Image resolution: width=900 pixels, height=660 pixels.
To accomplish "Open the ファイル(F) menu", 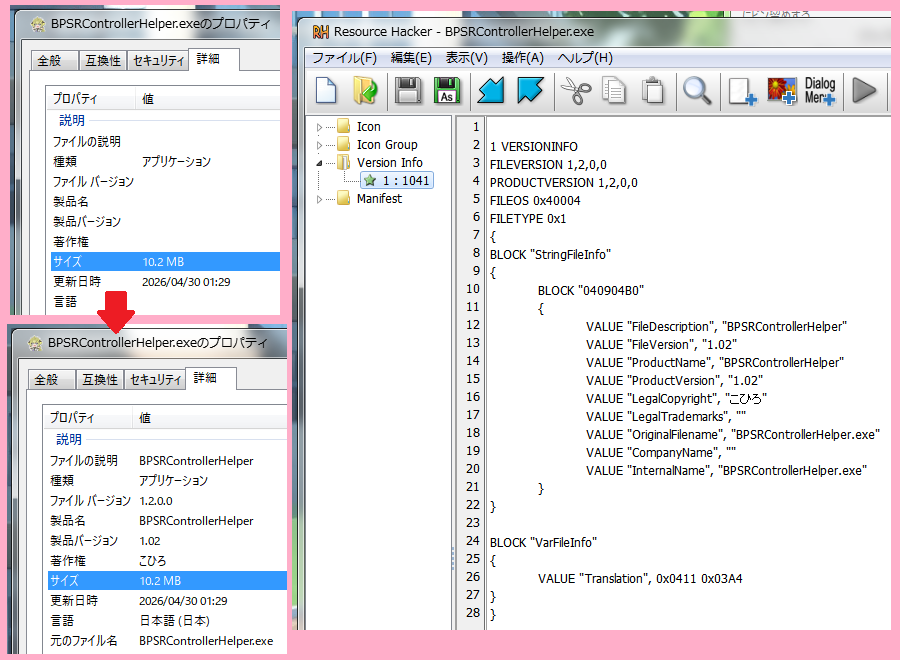I will (x=344, y=58).
